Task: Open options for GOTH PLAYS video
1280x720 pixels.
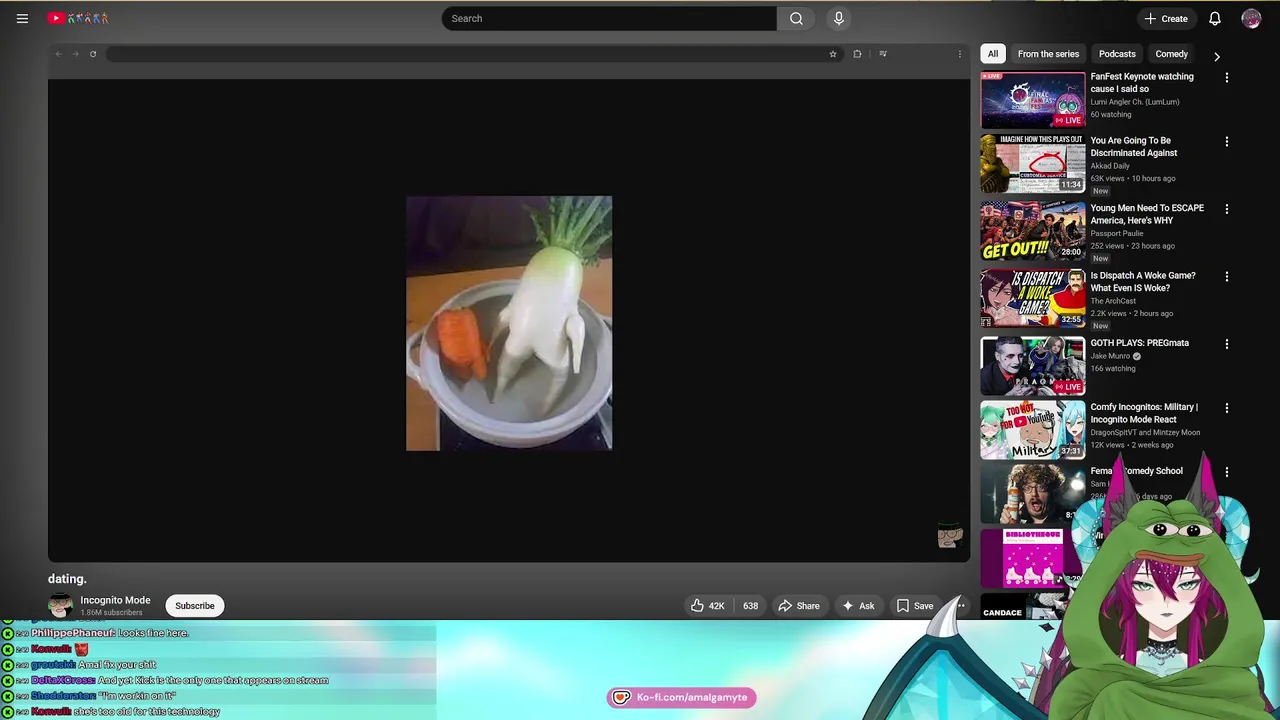Action: [1227, 344]
